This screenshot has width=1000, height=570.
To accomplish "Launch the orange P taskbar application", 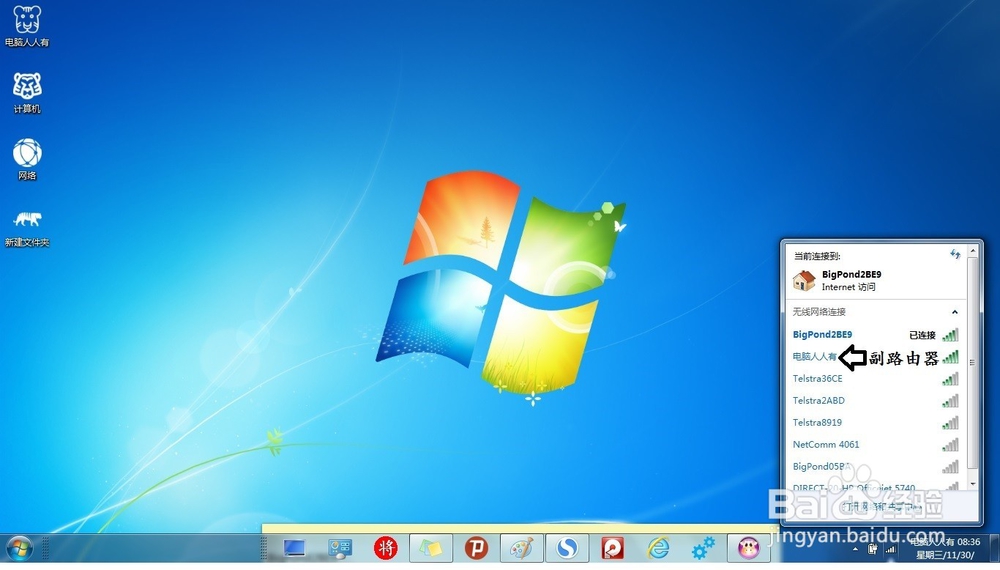I will pos(476,548).
